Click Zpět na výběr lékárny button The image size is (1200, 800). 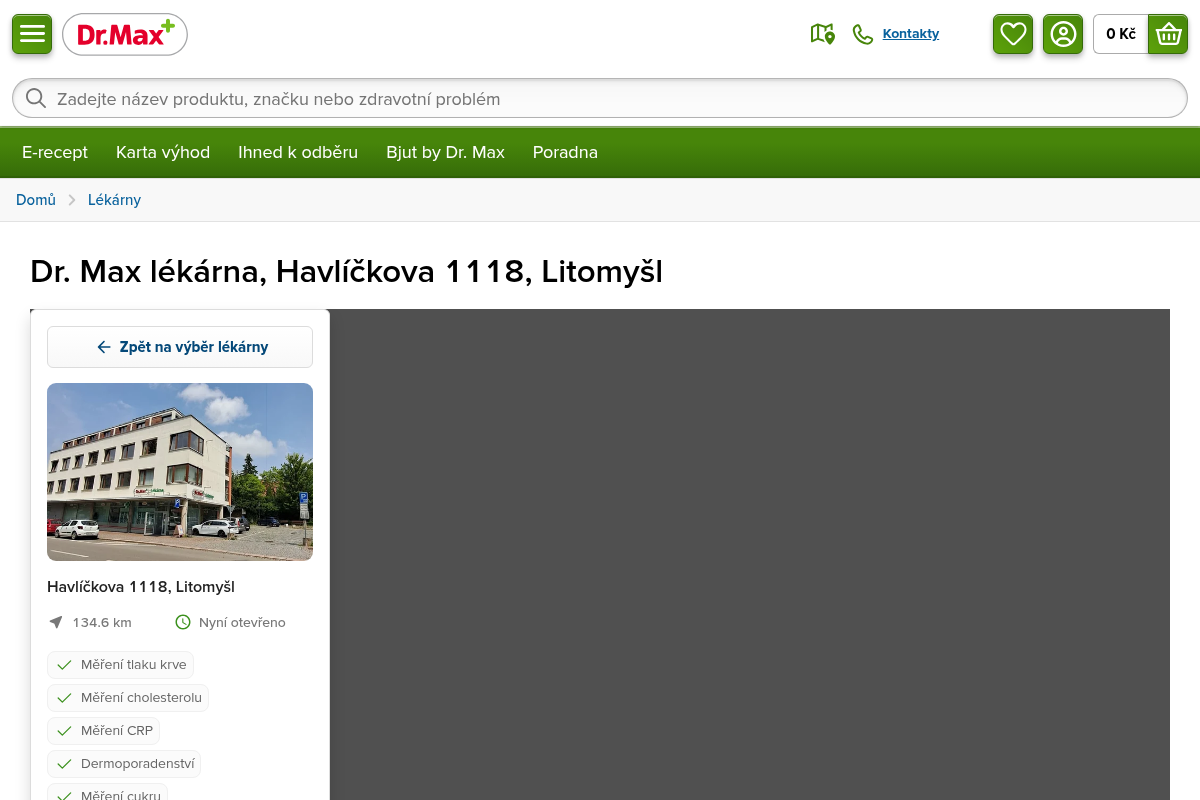coord(180,347)
